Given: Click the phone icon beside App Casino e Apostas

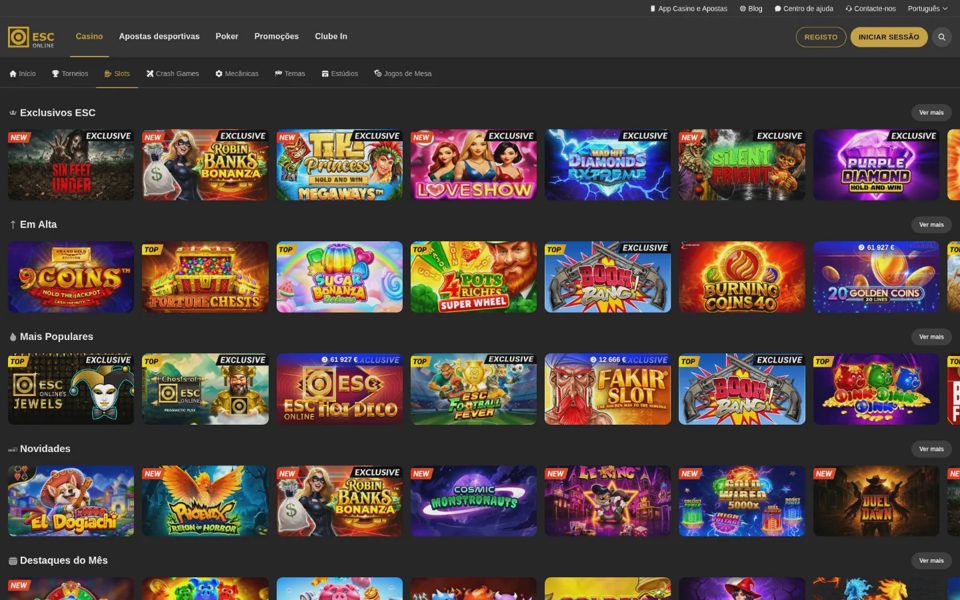Looking at the screenshot, I should click(653, 9).
